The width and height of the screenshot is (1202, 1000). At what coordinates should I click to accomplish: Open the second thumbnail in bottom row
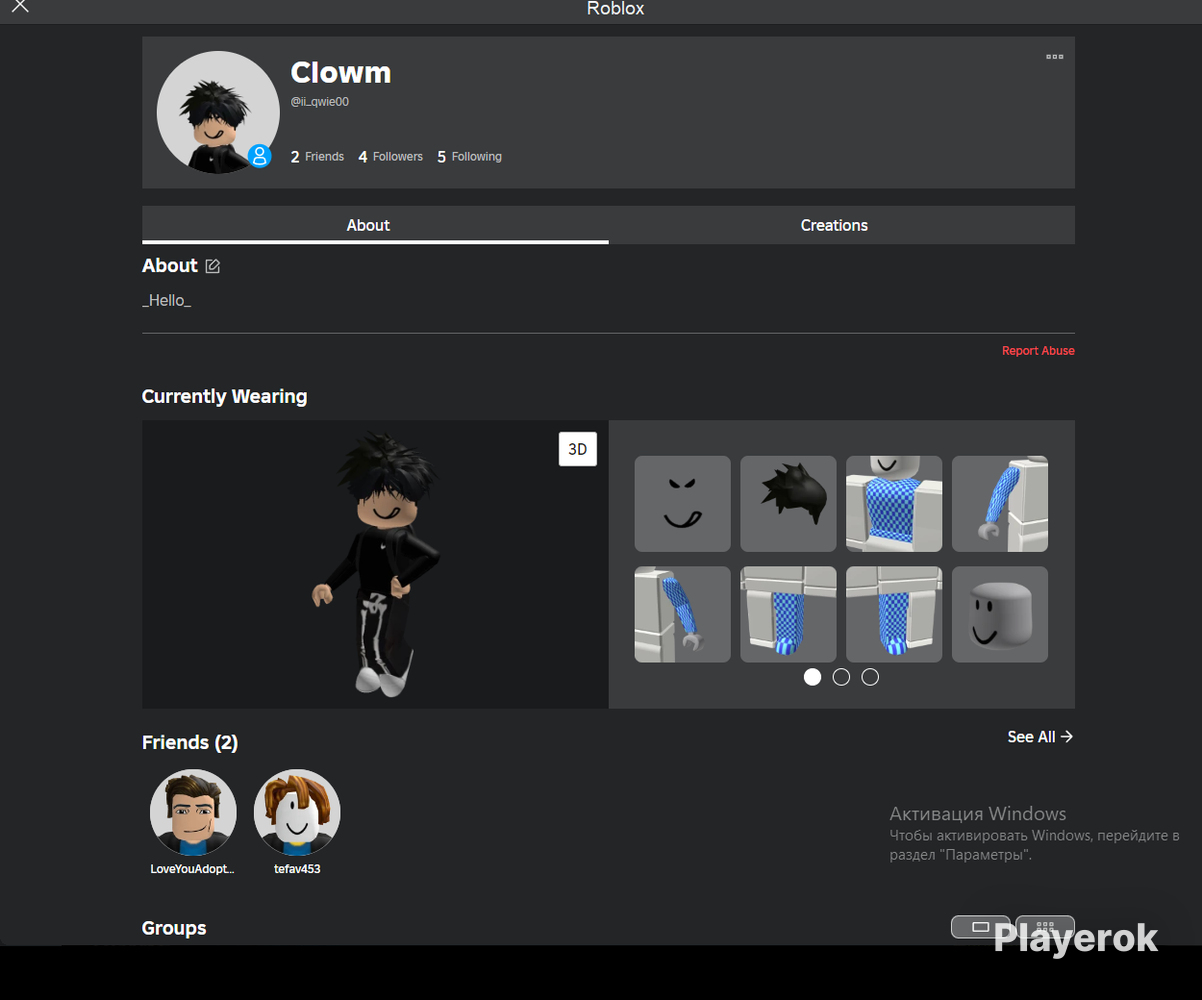coord(788,614)
